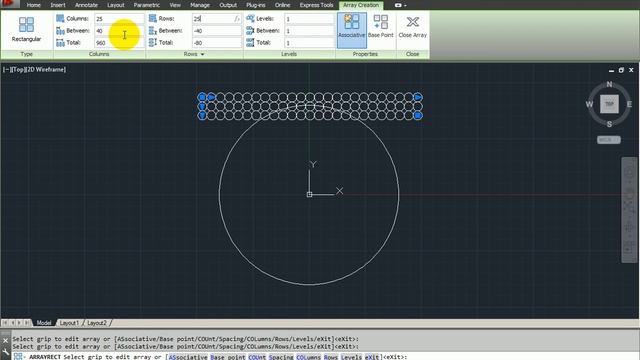Image resolution: width=640 pixels, height=360 pixels.
Task: Close the command line window
Action: pyautogui.click(x=5, y=340)
